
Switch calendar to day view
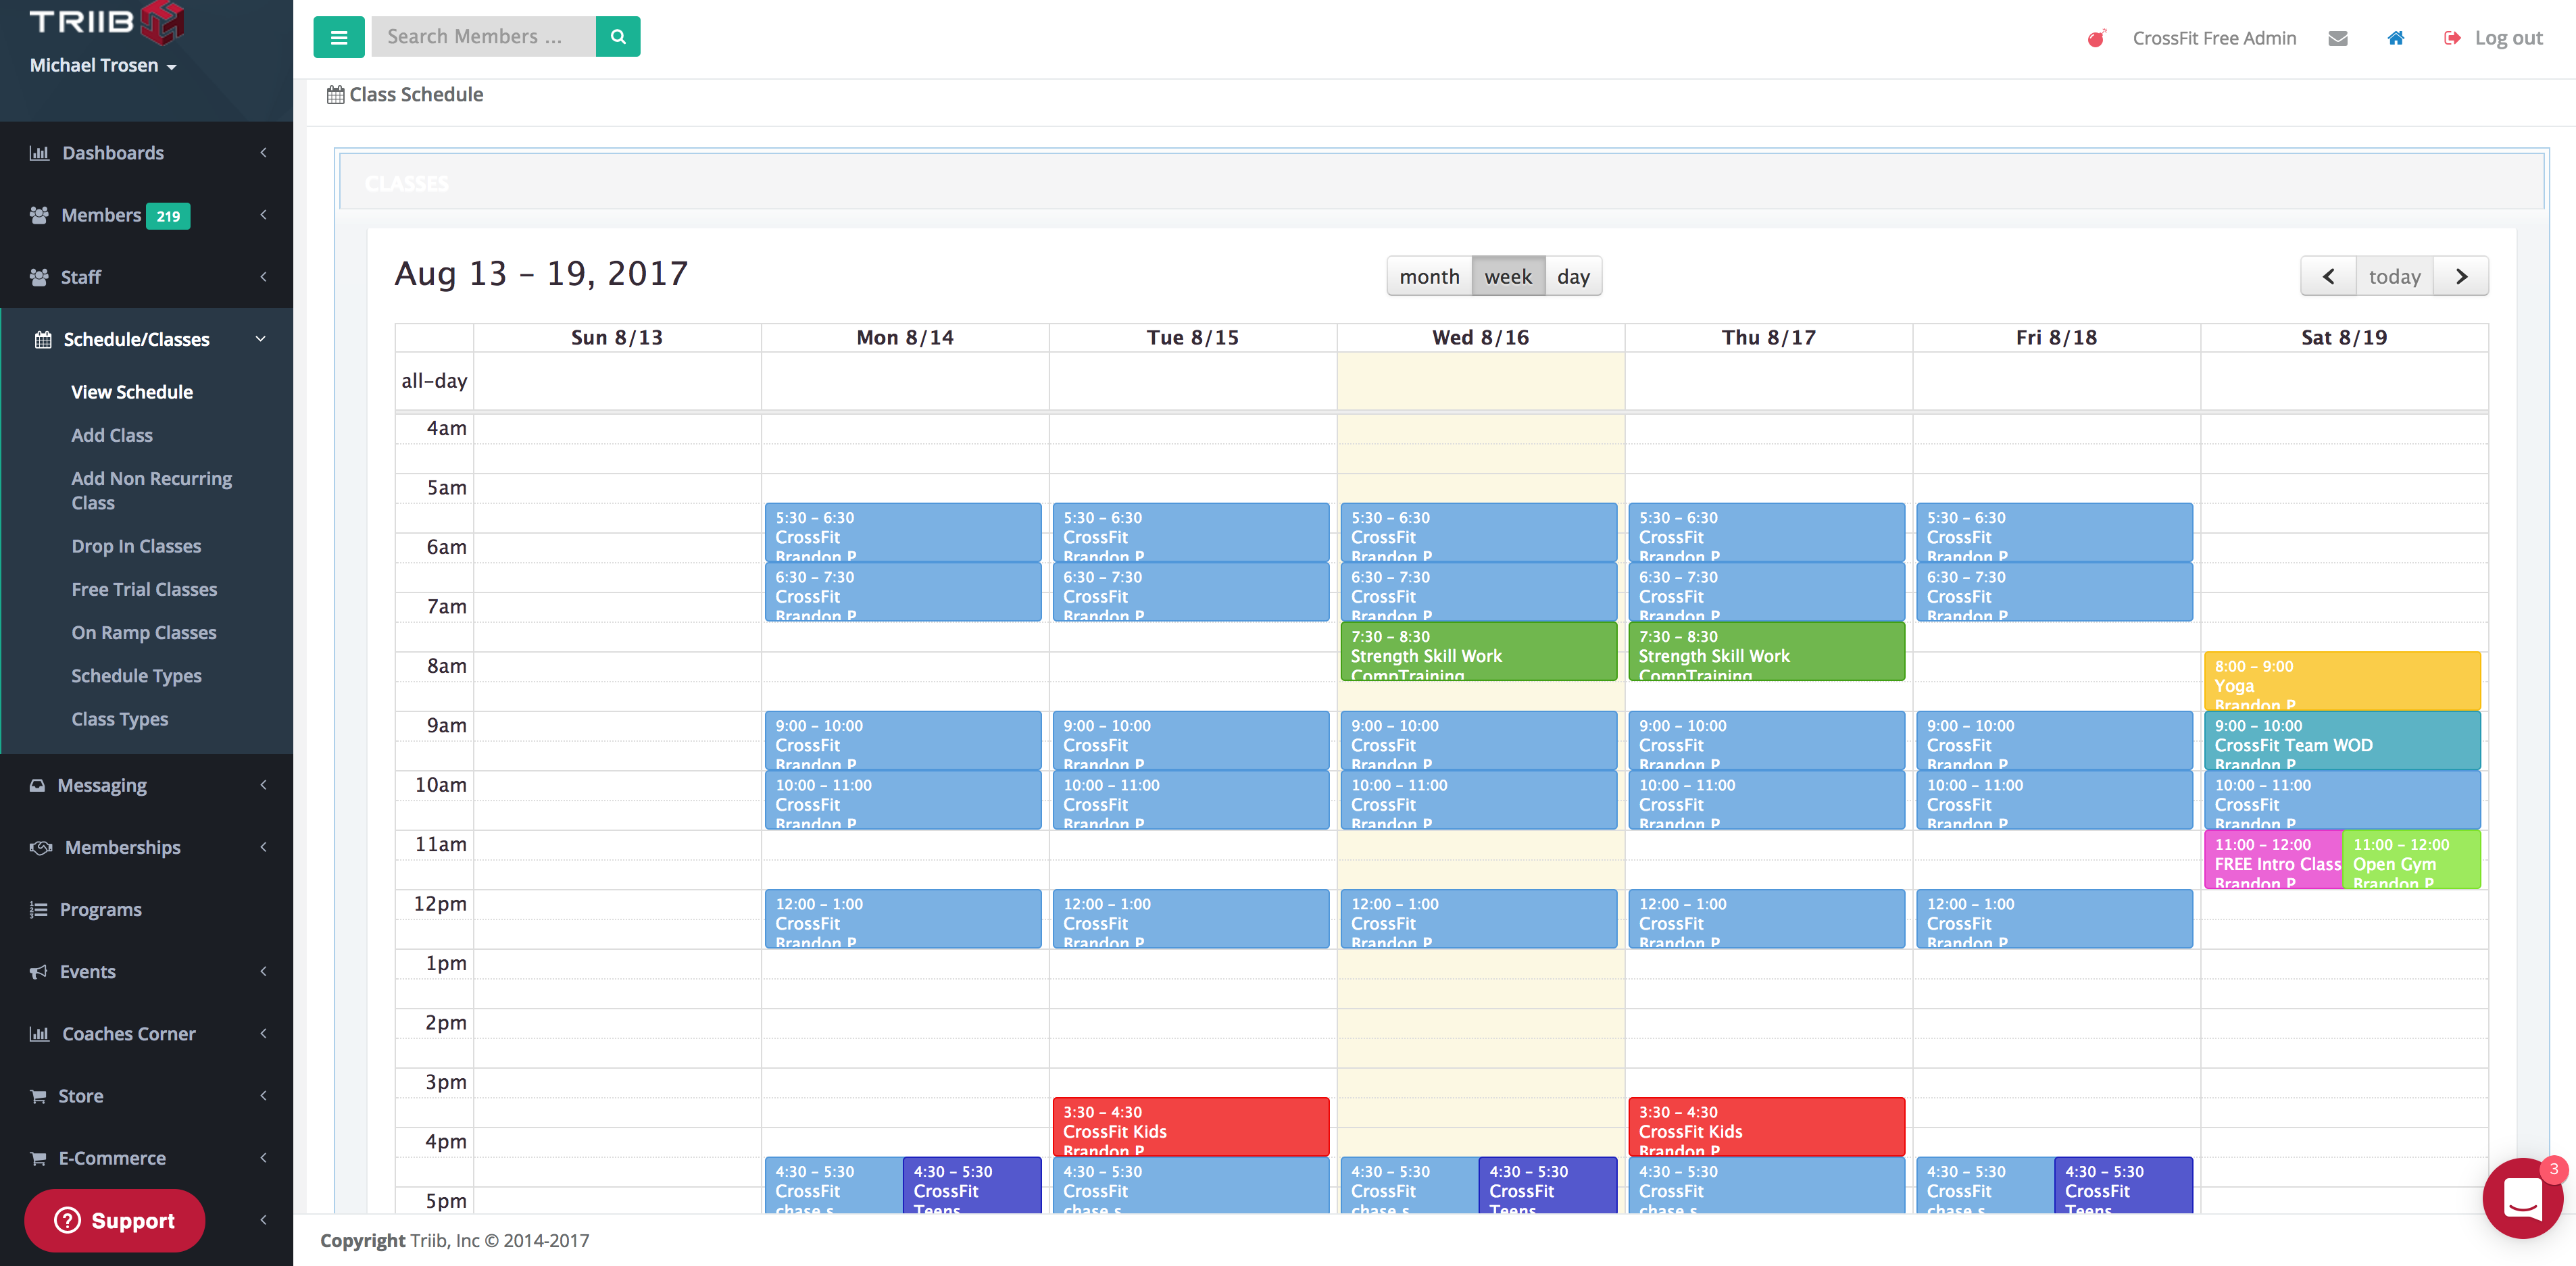(x=1572, y=276)
